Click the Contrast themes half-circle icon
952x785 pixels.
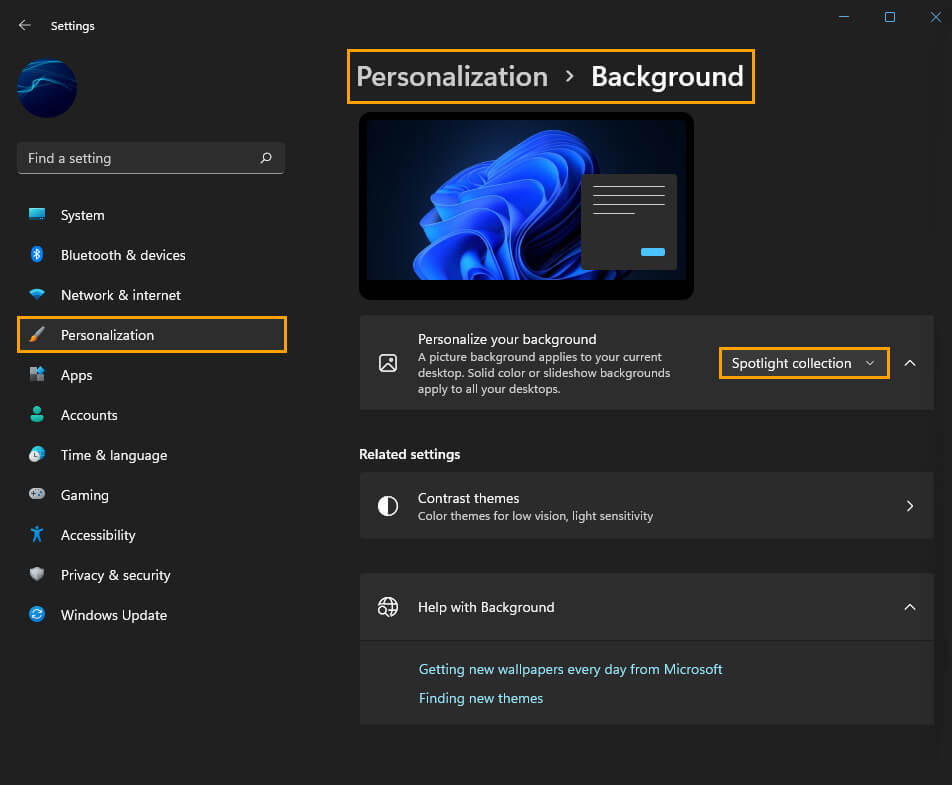[388, 506]
